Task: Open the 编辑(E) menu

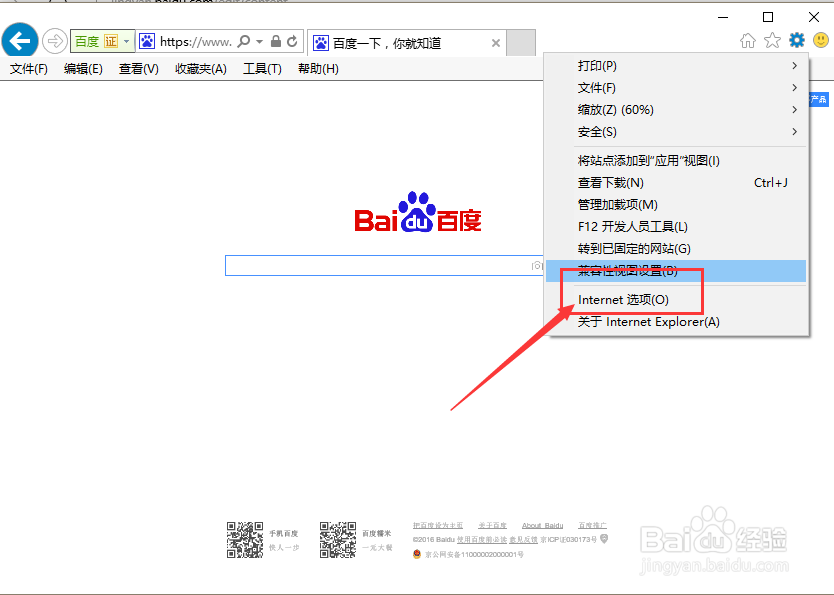Action: 83,69
